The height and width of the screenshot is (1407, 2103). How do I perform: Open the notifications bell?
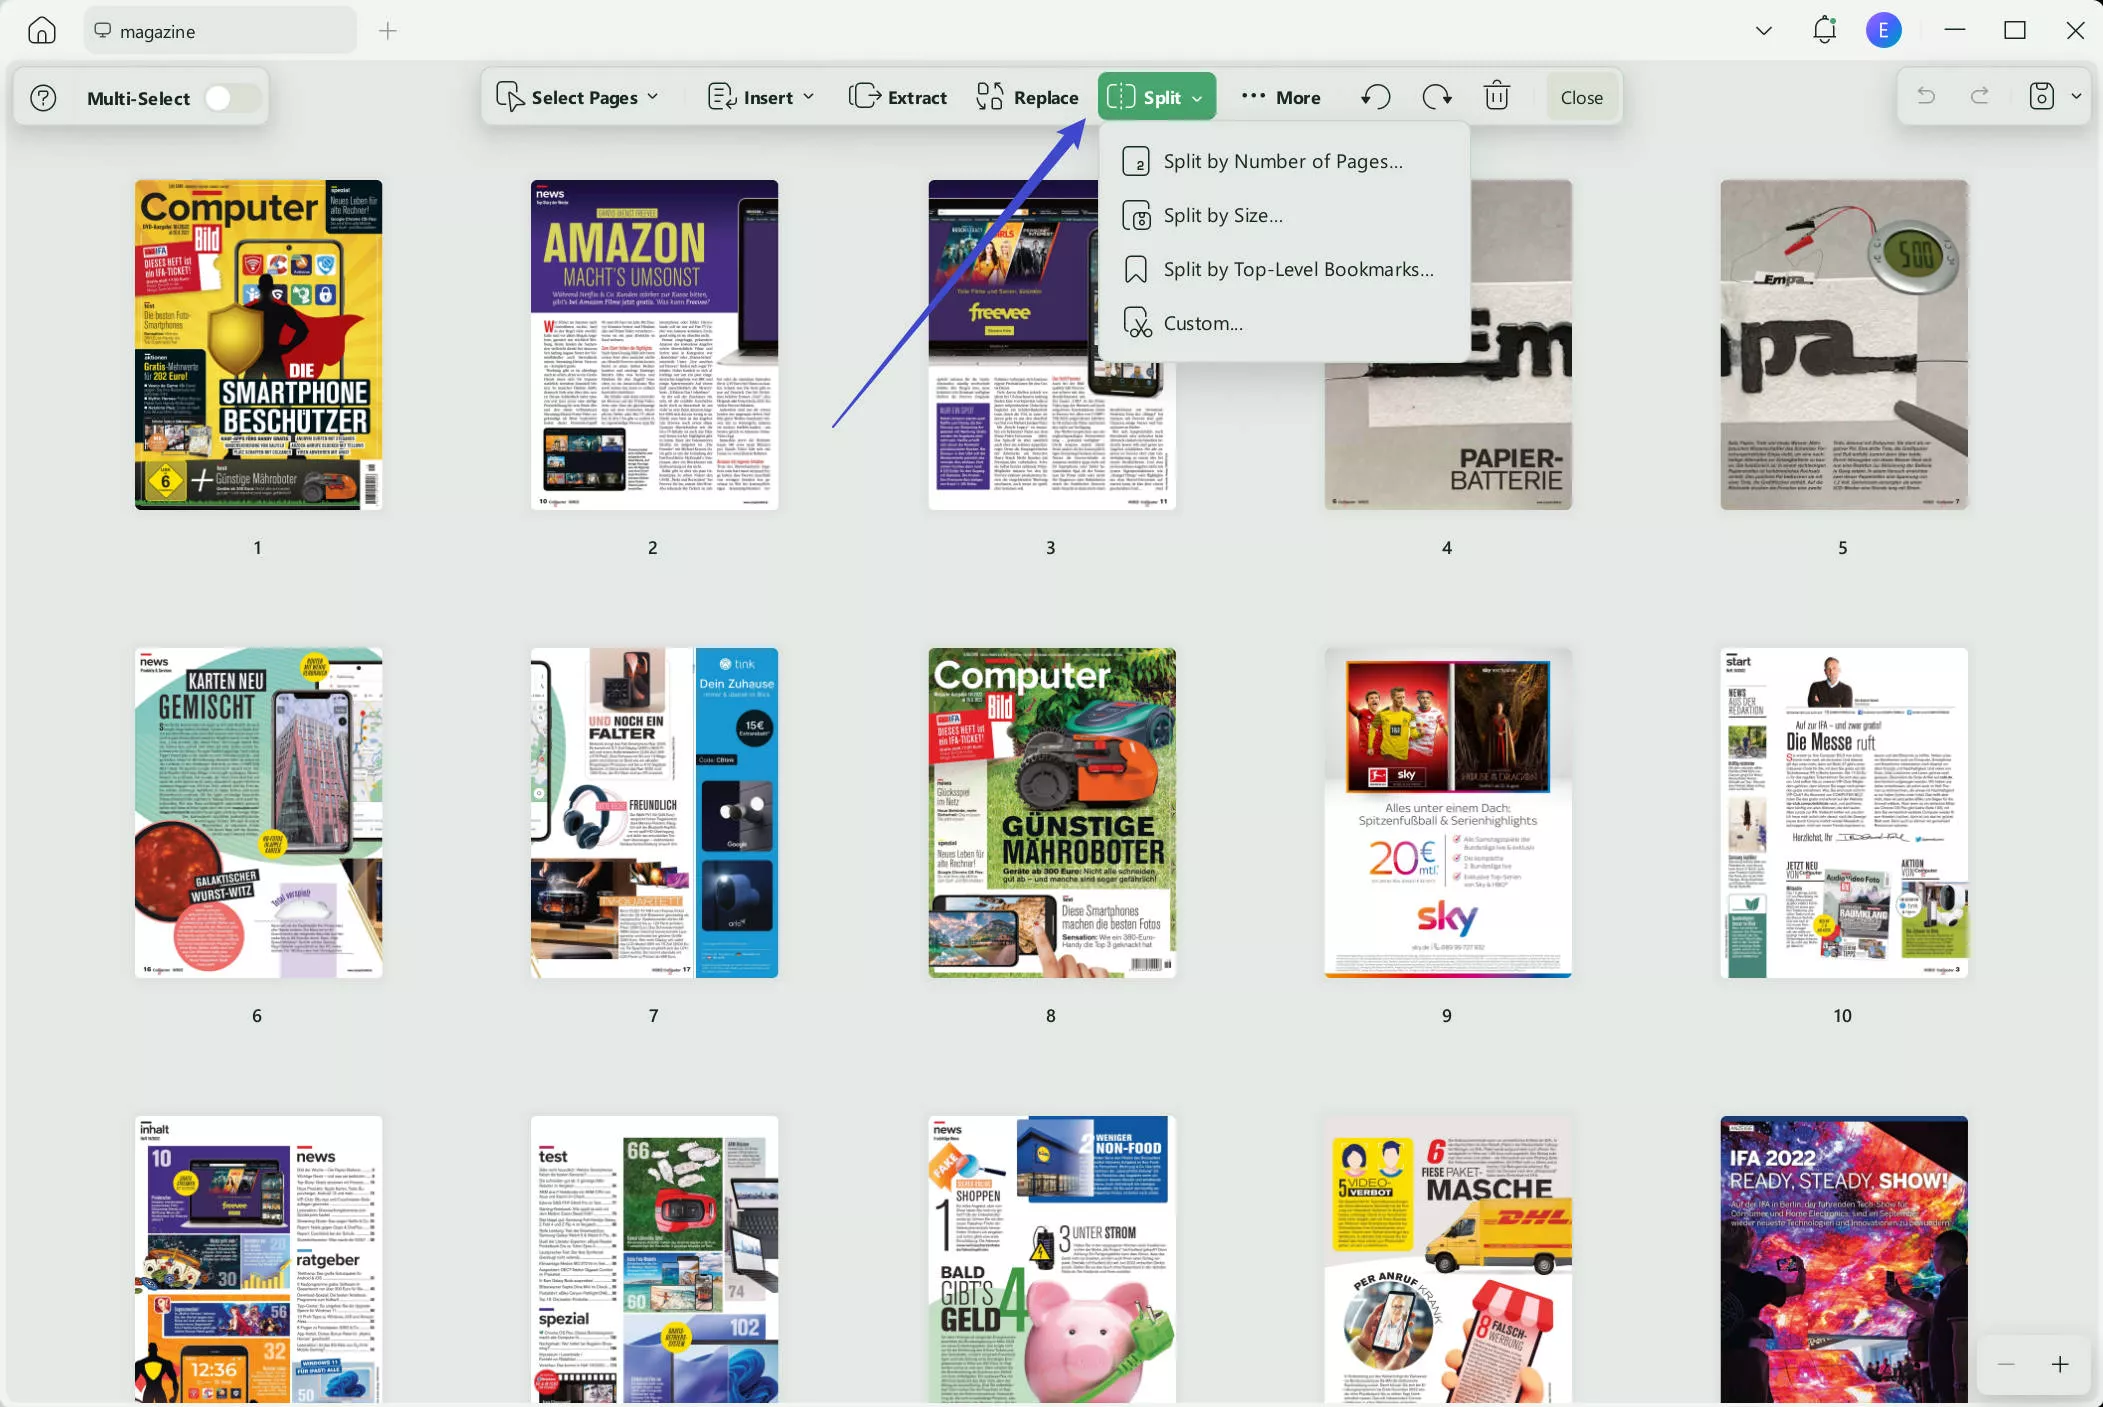click(1824, 30)
